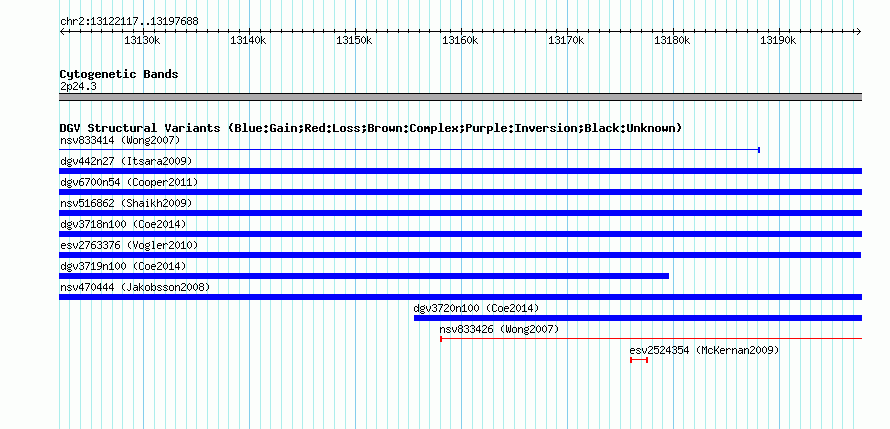Select the gray 2p24.3 cytogenetic band bar

tap(460, 97)
